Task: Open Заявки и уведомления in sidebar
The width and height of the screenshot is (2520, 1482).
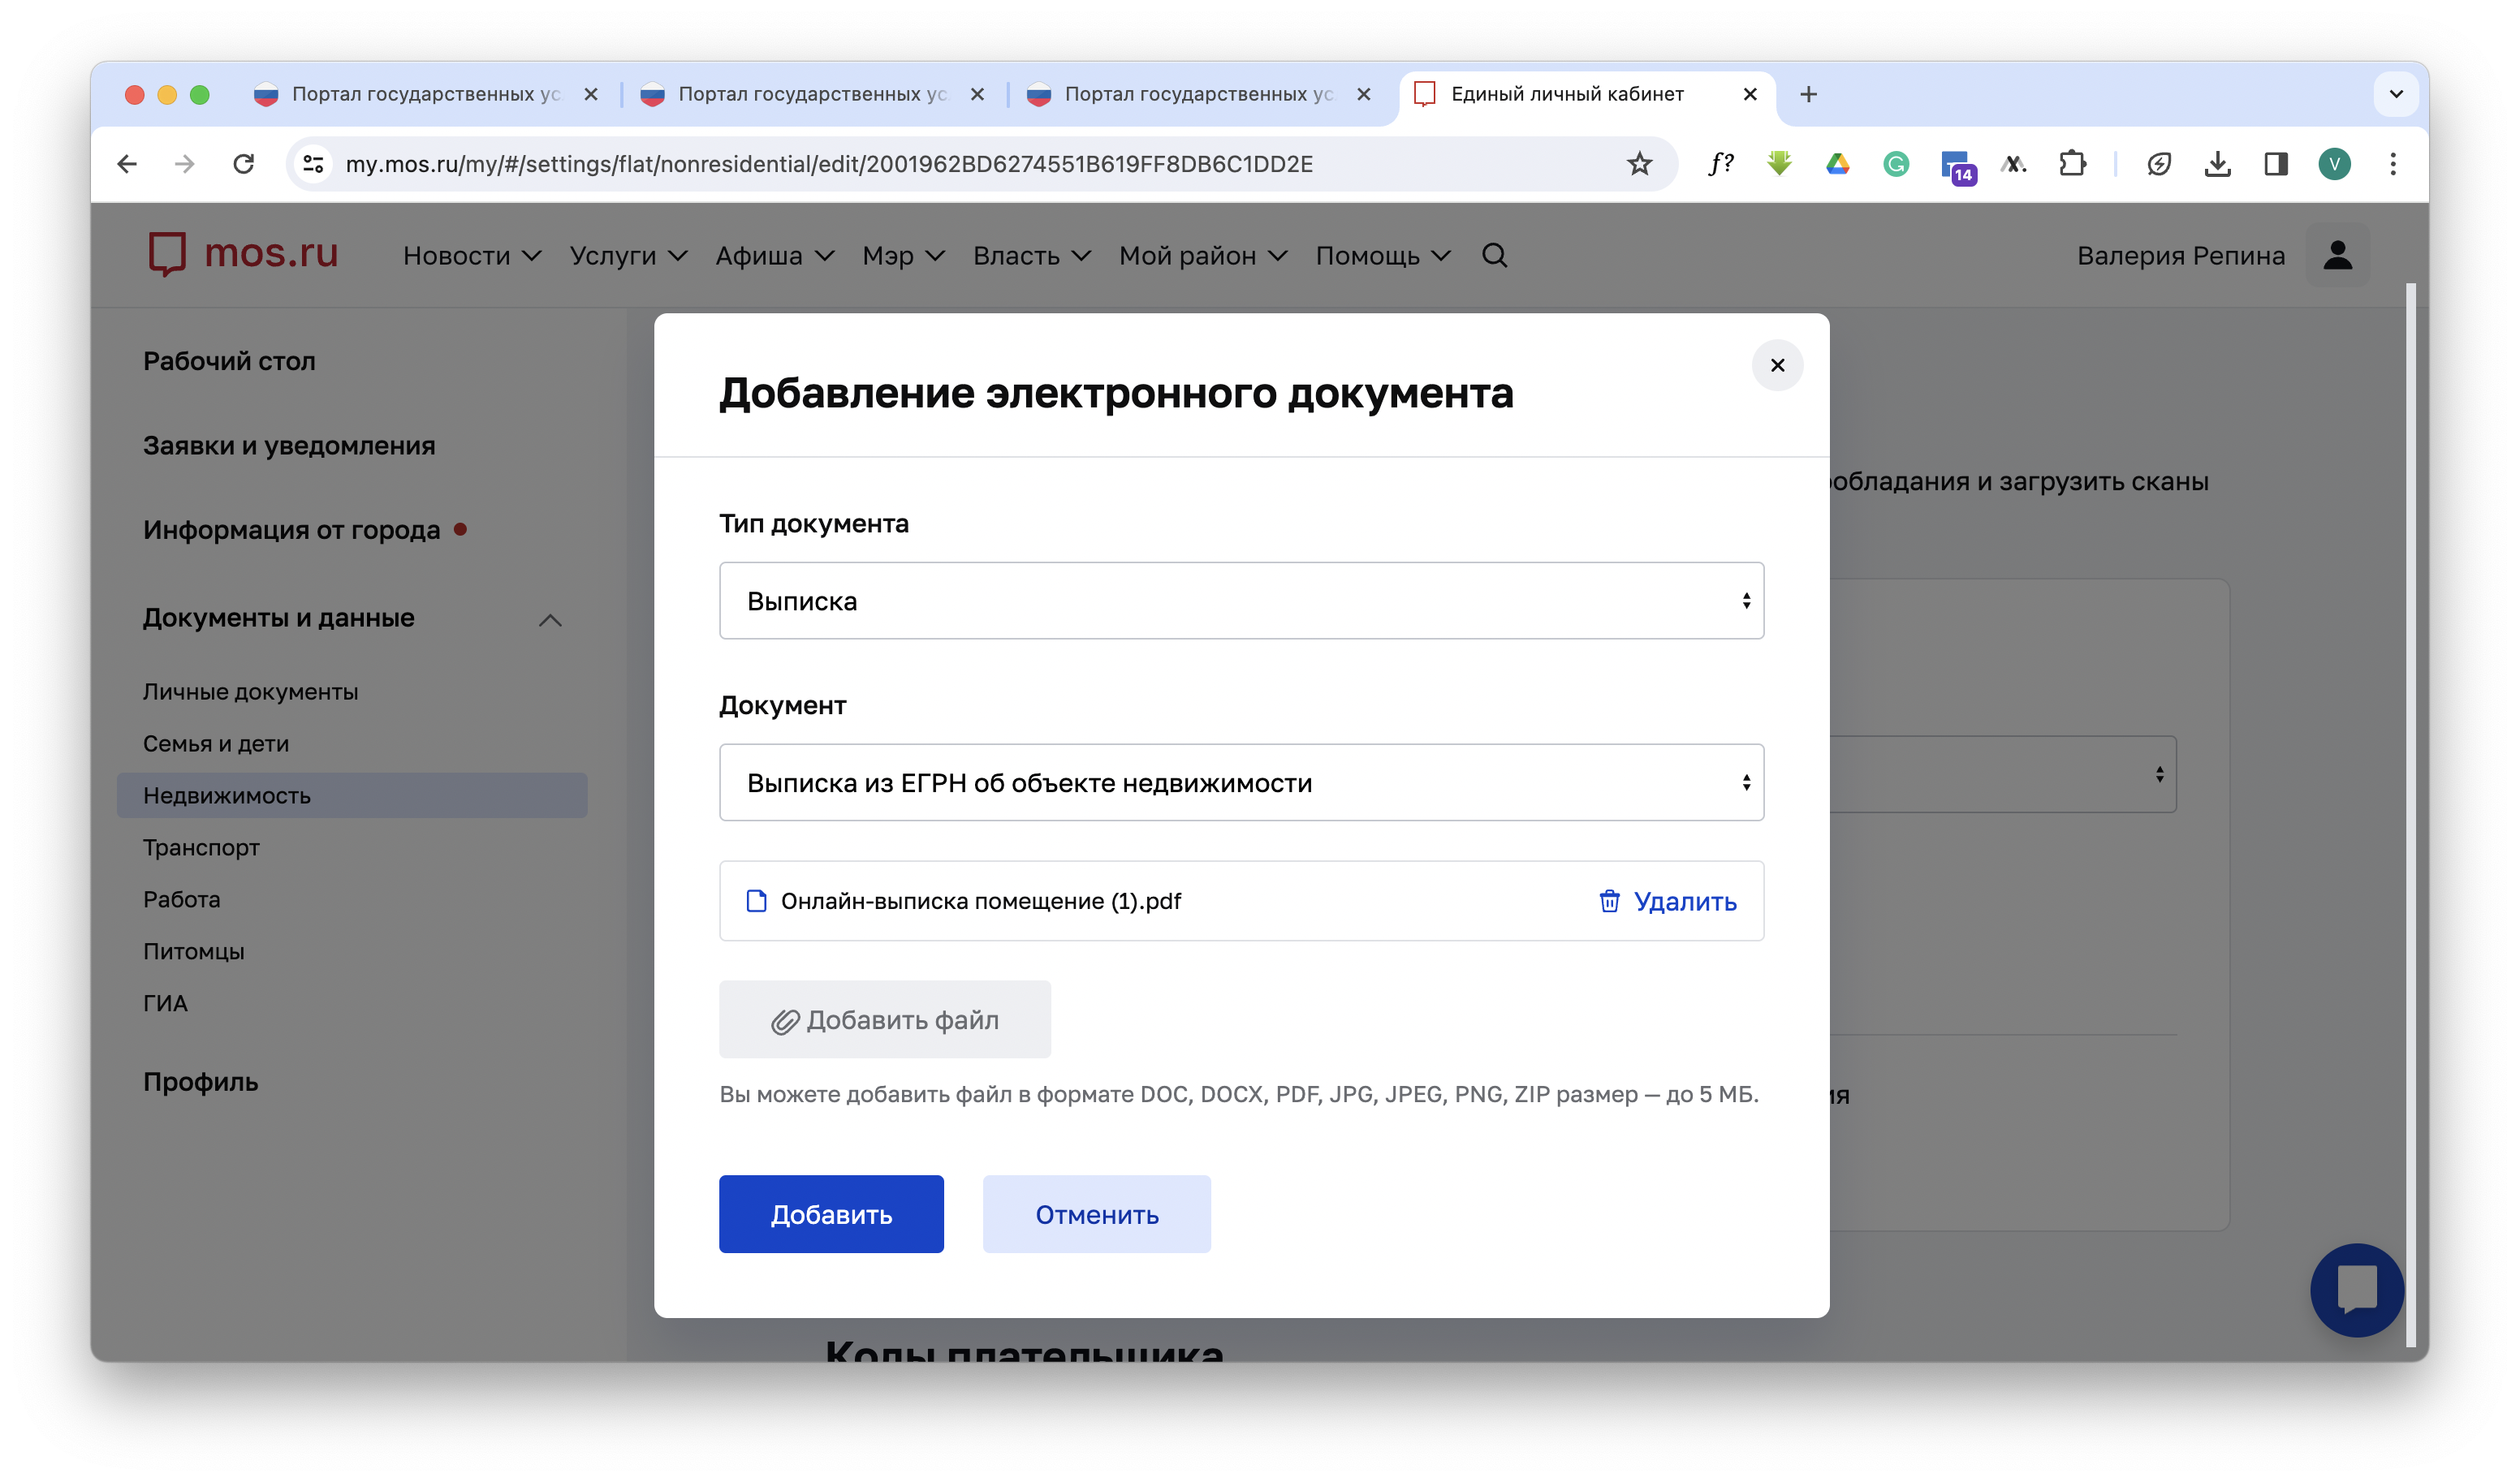Action: click(x=289, y=445)
